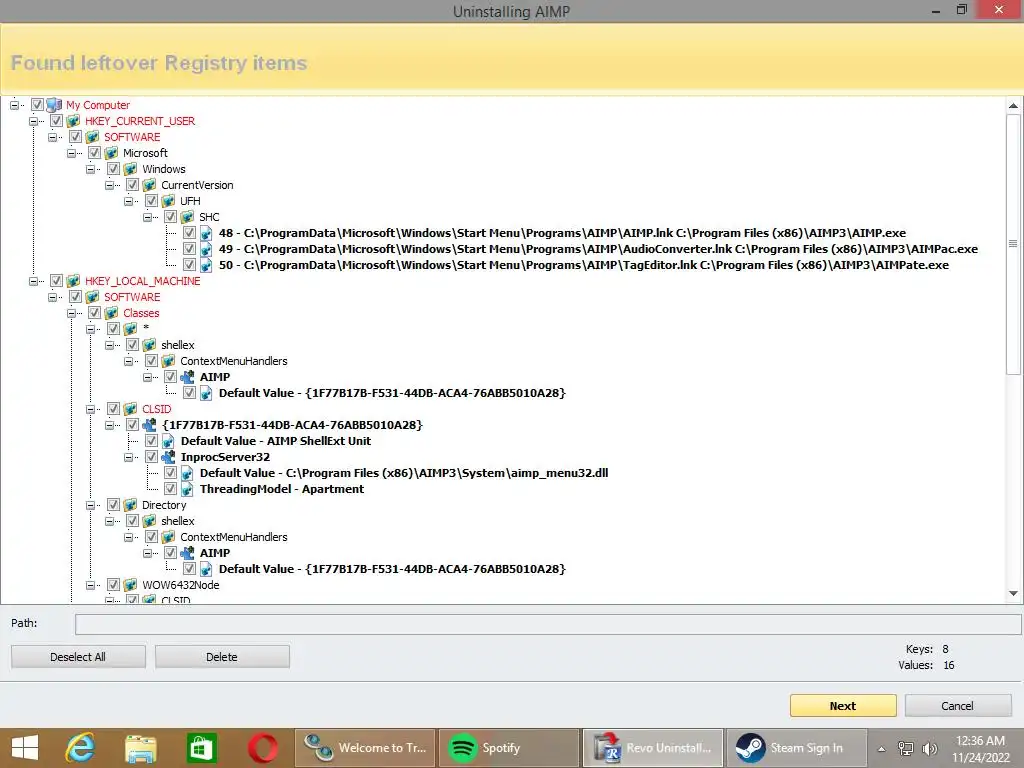Screen dimensions: 1024x768
Task: Click the My Computer icon in tree
Action: point(54,104)
